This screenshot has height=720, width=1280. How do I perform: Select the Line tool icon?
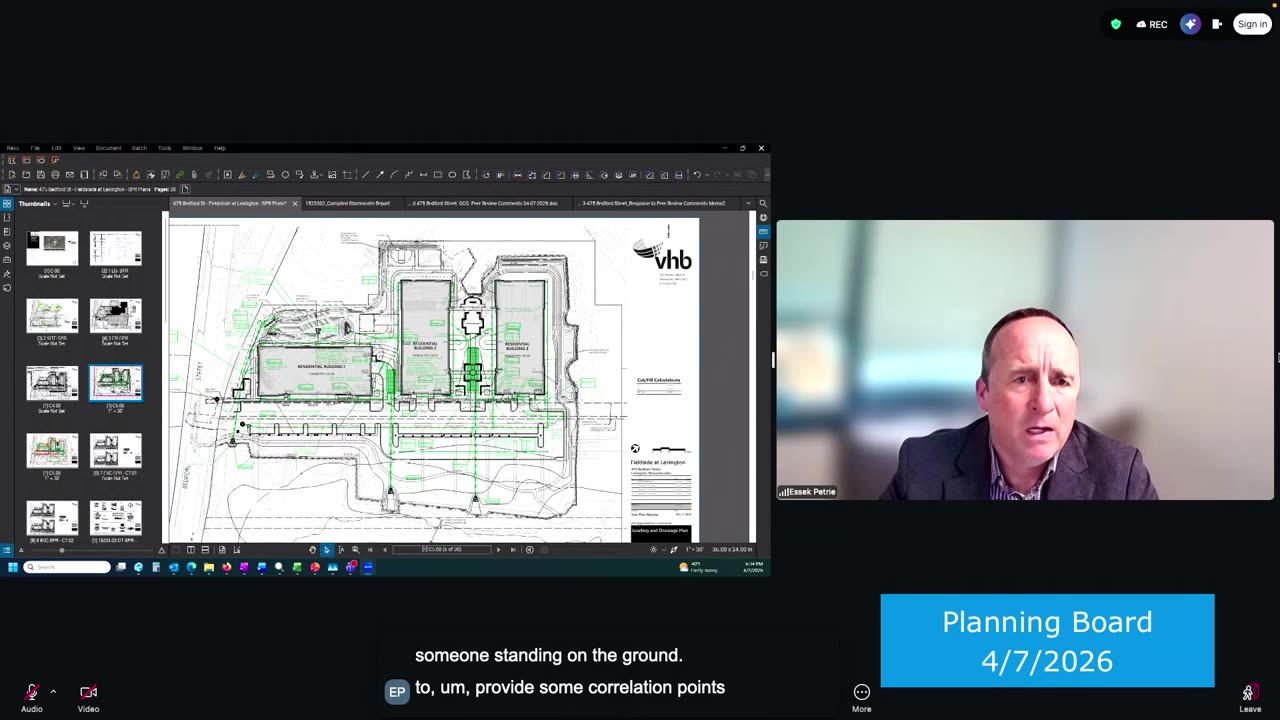coord(365,175)
